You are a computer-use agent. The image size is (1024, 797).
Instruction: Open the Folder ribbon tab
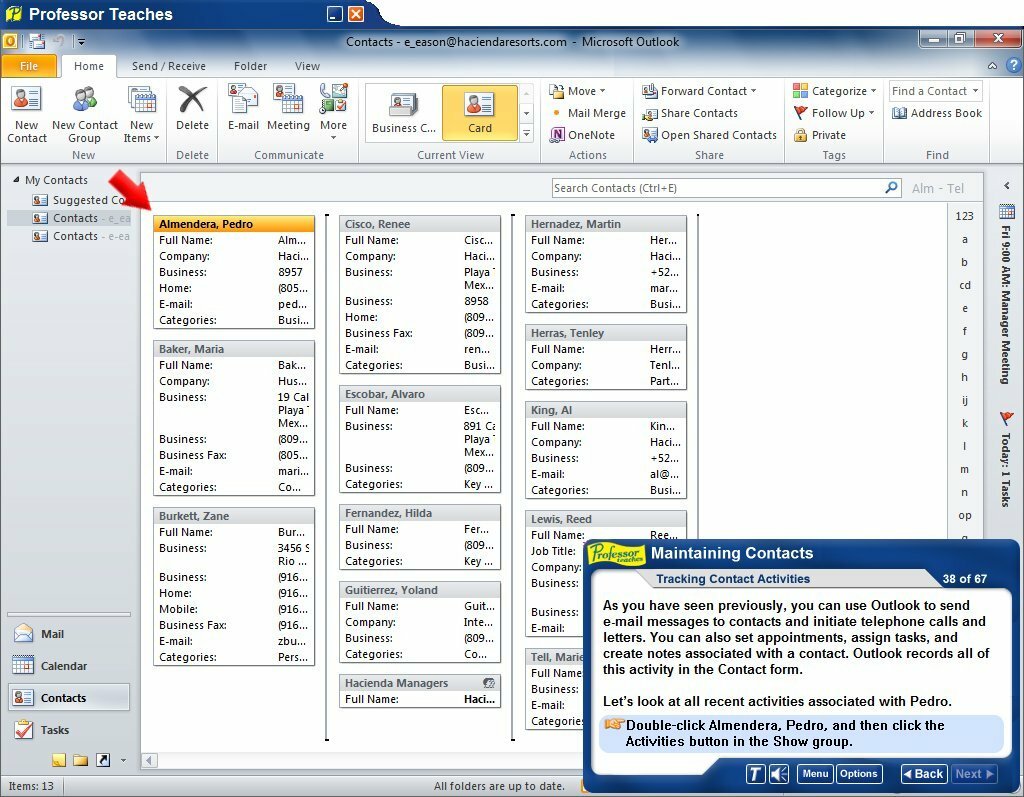point(250,66)
